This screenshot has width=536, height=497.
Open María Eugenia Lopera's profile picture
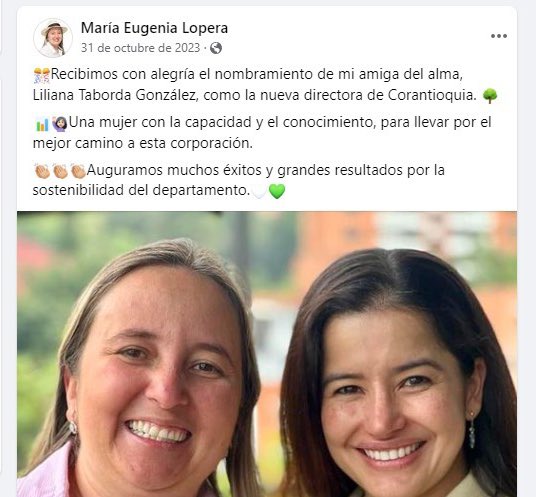[x=53, y=38]
